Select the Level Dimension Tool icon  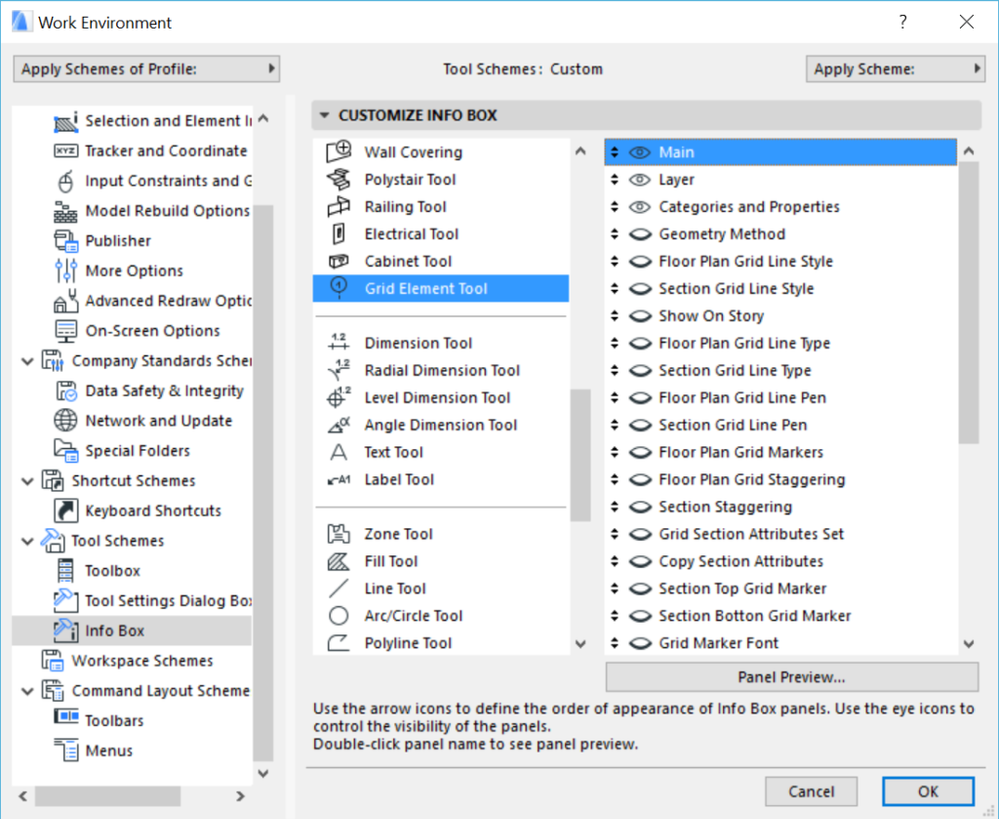click(339, 397)
